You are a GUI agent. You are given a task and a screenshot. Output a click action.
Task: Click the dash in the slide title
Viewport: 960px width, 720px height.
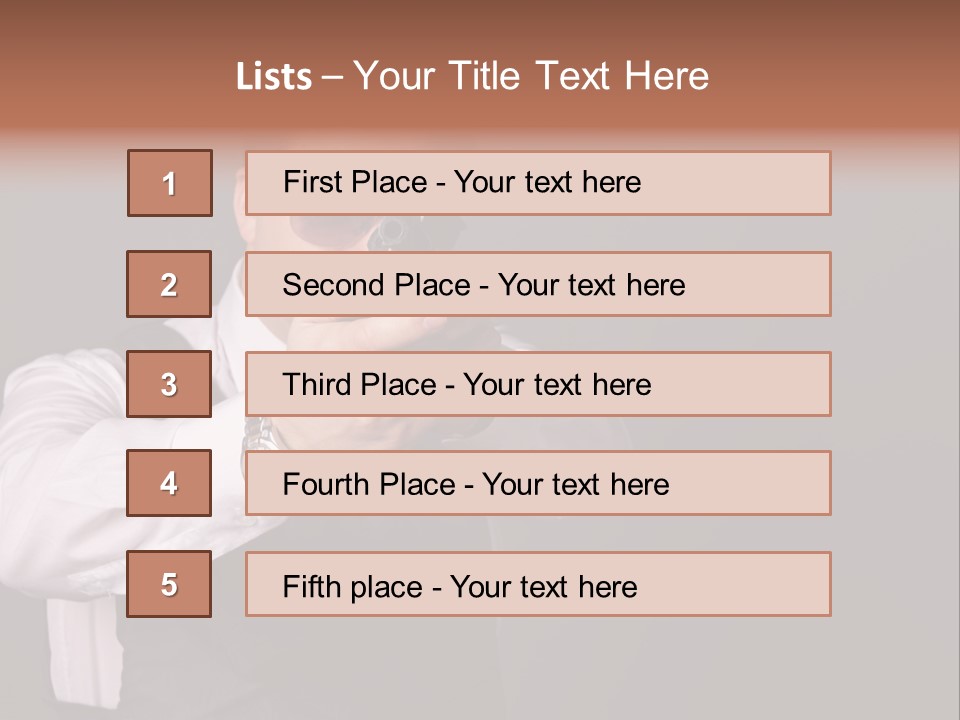coord(332,77)
